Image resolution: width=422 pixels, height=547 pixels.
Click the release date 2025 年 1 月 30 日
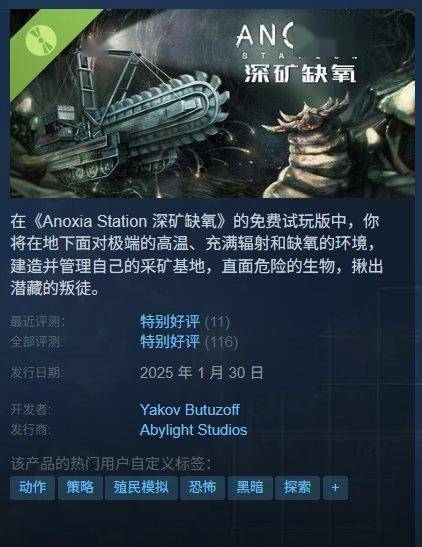click(x=202, y=373)
